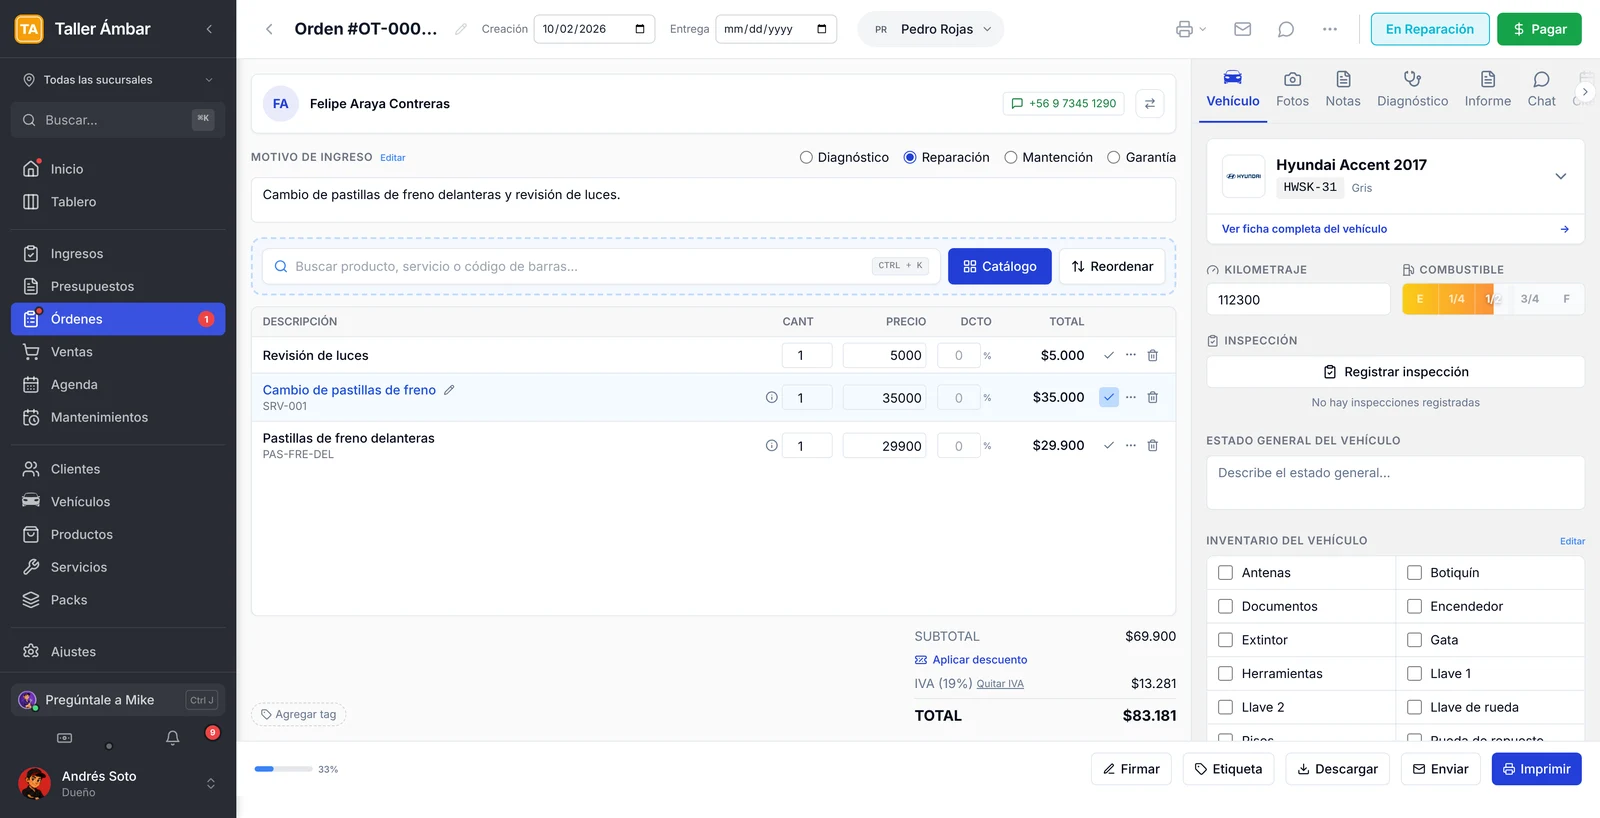This screenshot has width=1600, height=818.
Task: Open Presupuestos in sidebar
Action: (x=118, y=286)
